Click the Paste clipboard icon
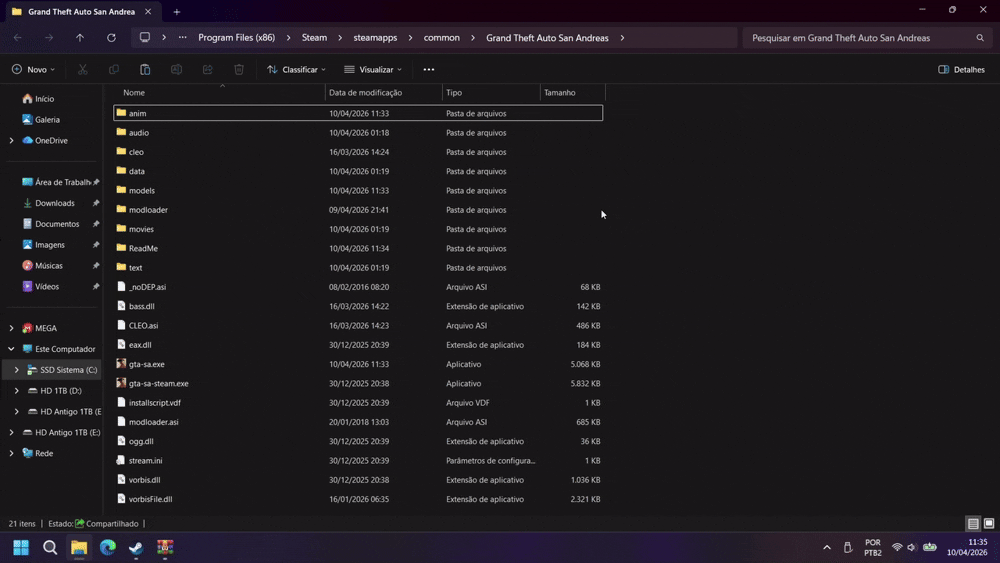The width and height of the screenshot is (1000, 563). pyautogui.click(x=145, y=69)
